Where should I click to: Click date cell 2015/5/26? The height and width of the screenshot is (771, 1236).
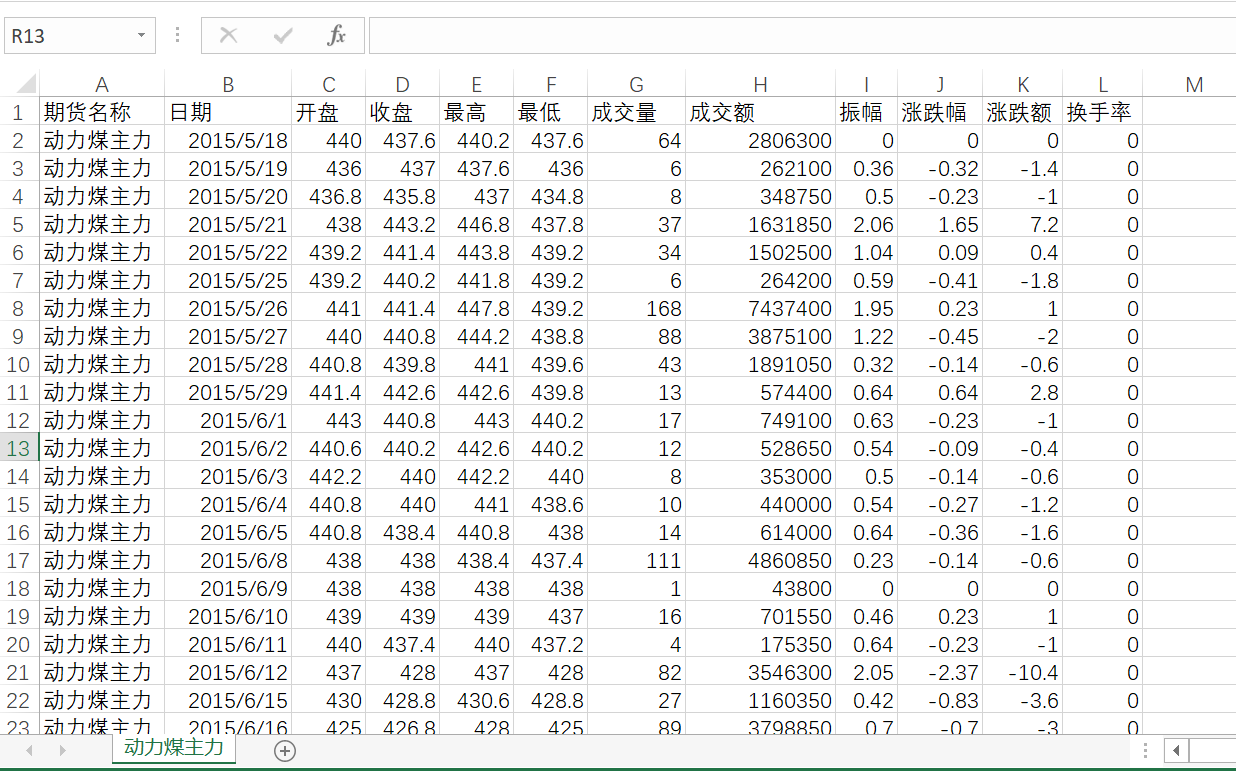(x=228, y=308)
